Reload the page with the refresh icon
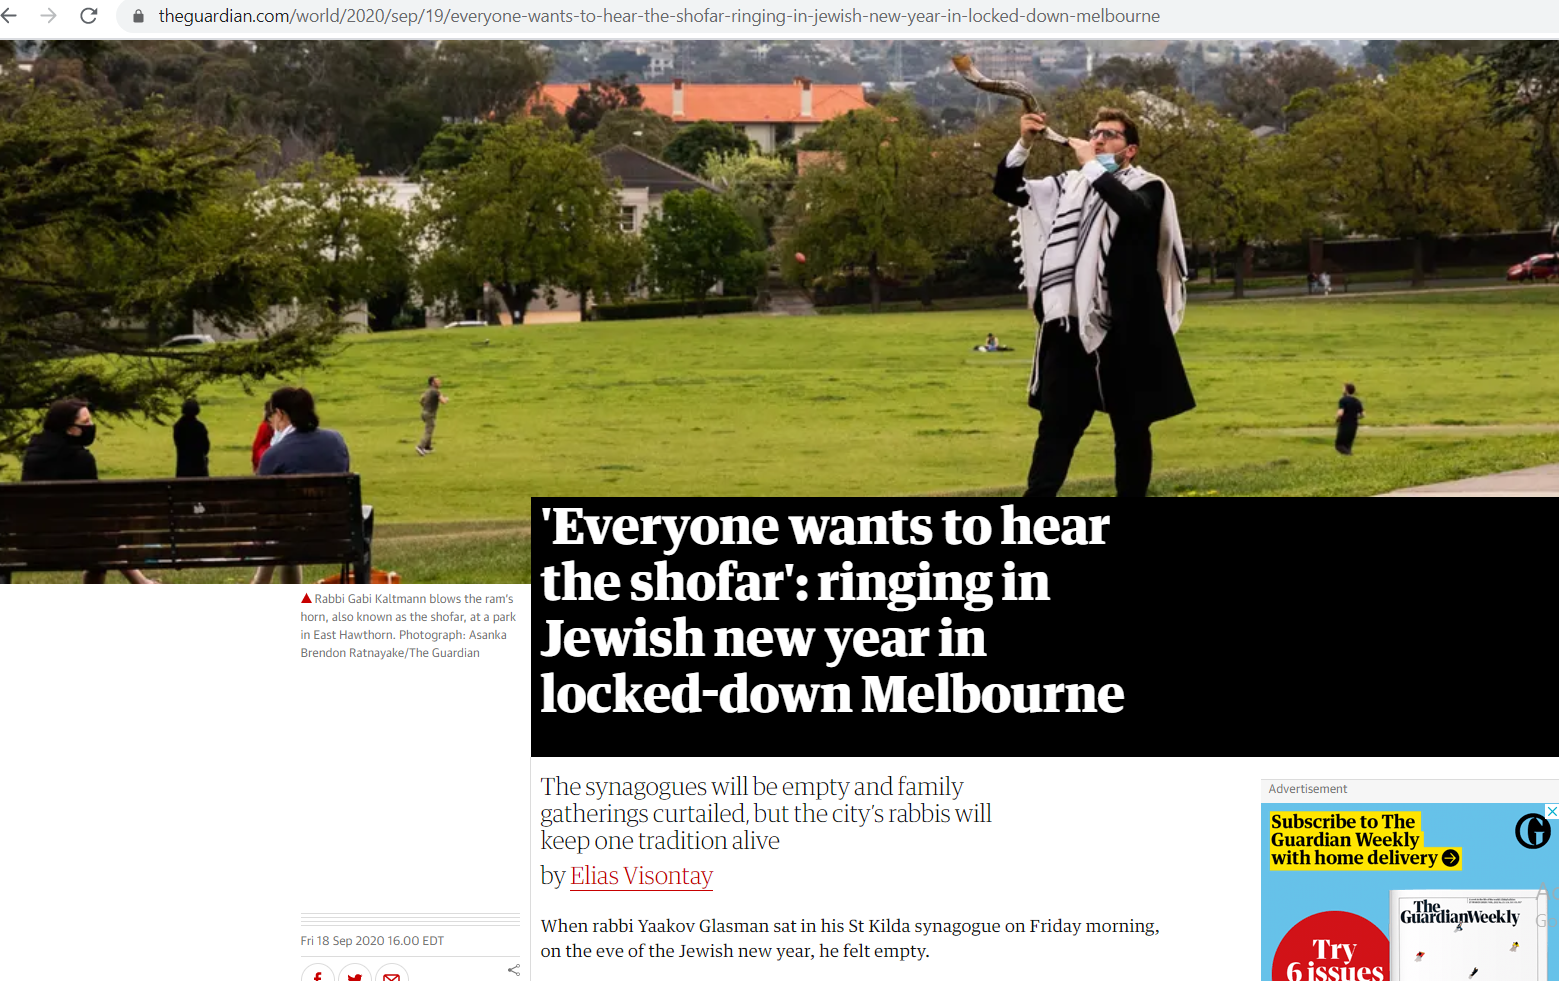 (89, 16)
